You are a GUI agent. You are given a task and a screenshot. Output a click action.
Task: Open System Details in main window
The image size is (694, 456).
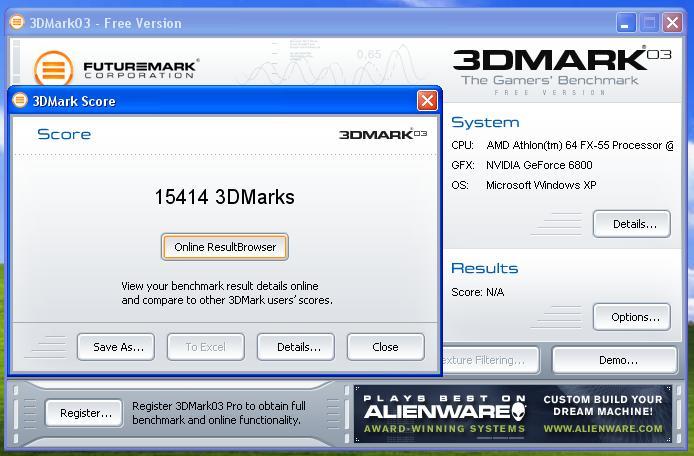coord(632,224)
